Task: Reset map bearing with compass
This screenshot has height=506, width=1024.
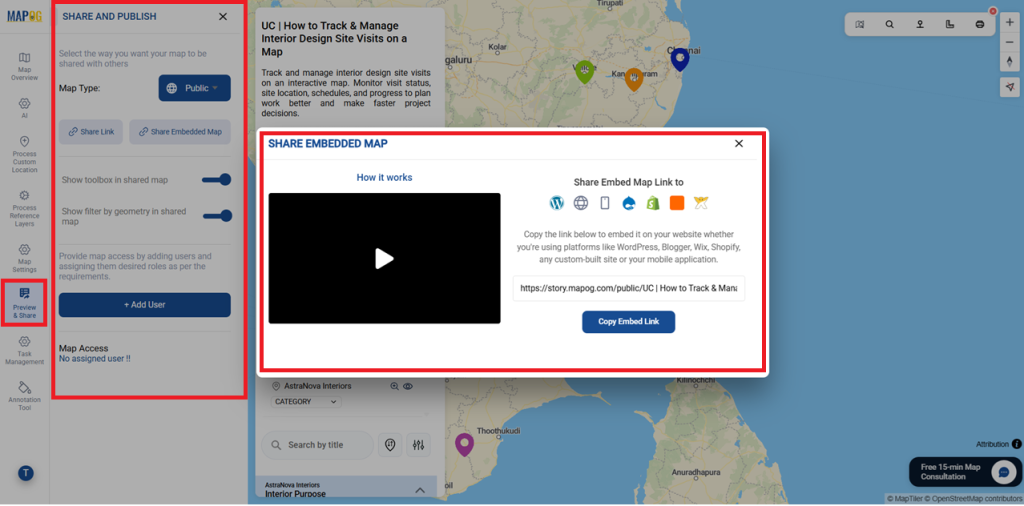Action: [x=1010, y=61]
